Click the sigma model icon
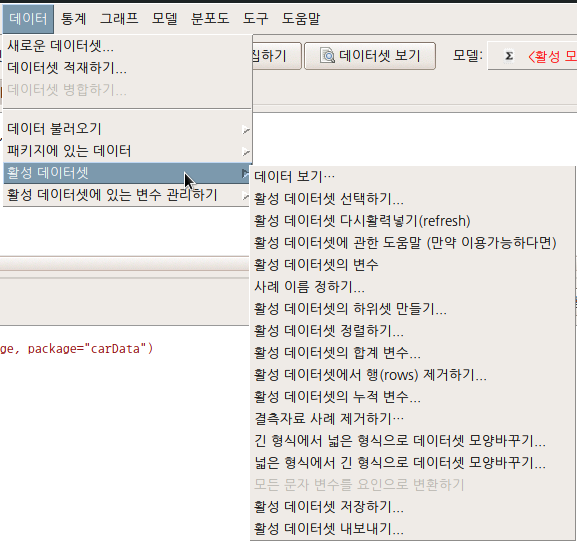Viewport: 577px width, 543px height. click(x=509, y=56)
